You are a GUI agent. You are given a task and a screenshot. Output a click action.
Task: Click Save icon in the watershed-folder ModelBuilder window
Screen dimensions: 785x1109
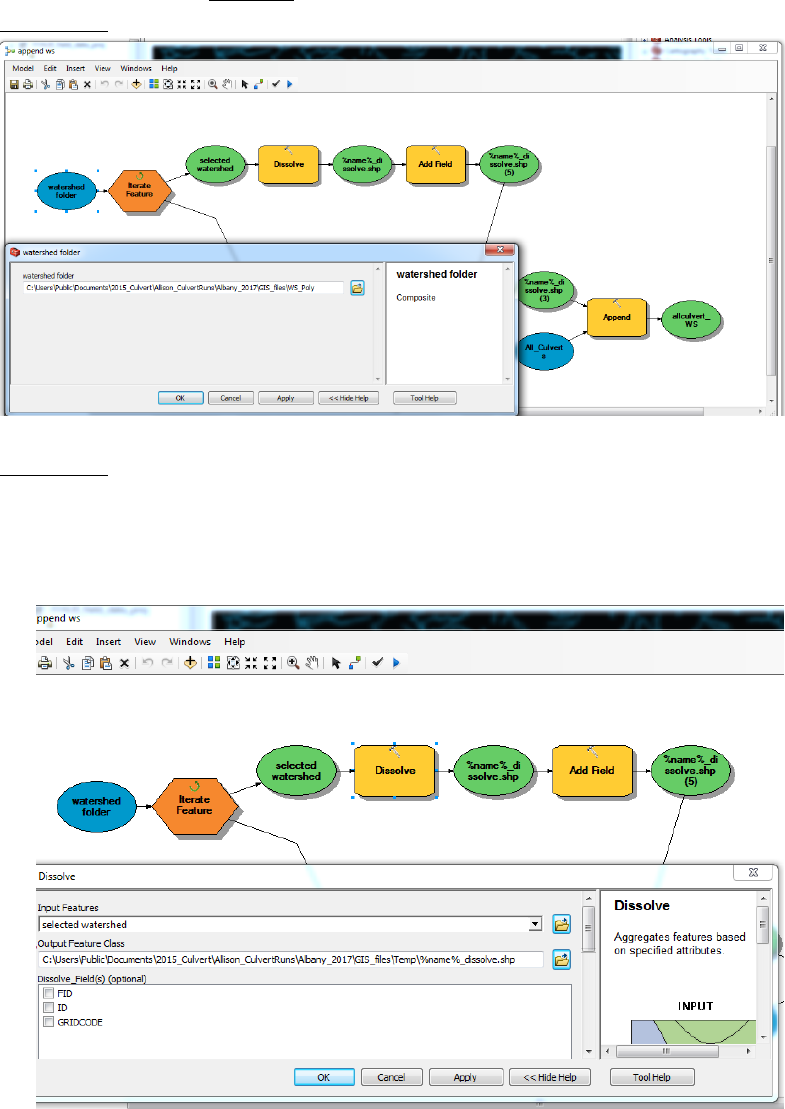click(14, 84)
